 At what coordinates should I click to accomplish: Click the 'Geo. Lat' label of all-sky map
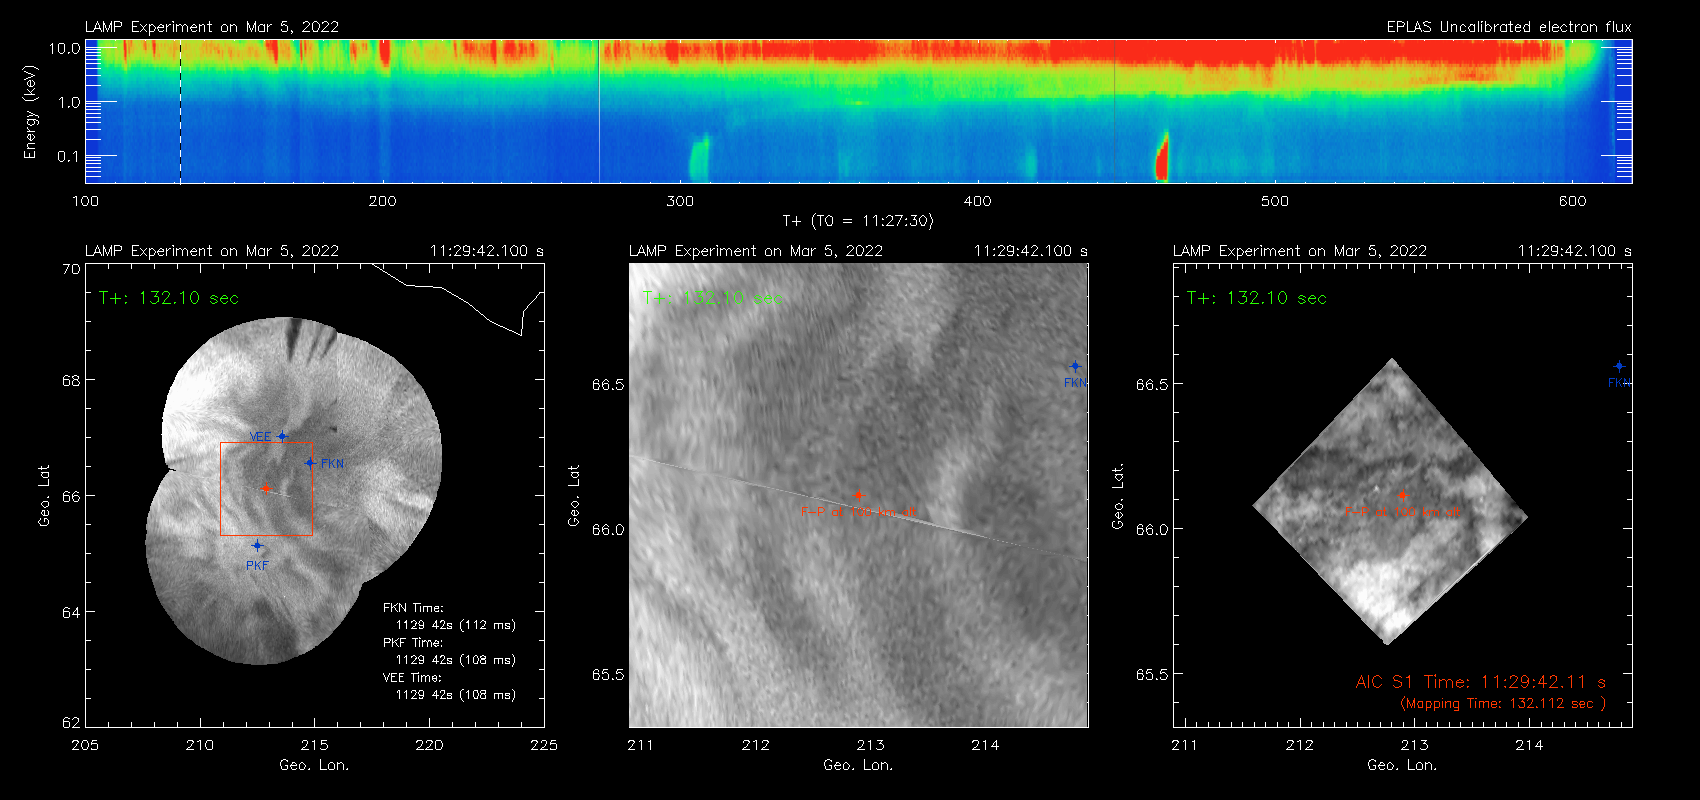[x=44, y=495]
